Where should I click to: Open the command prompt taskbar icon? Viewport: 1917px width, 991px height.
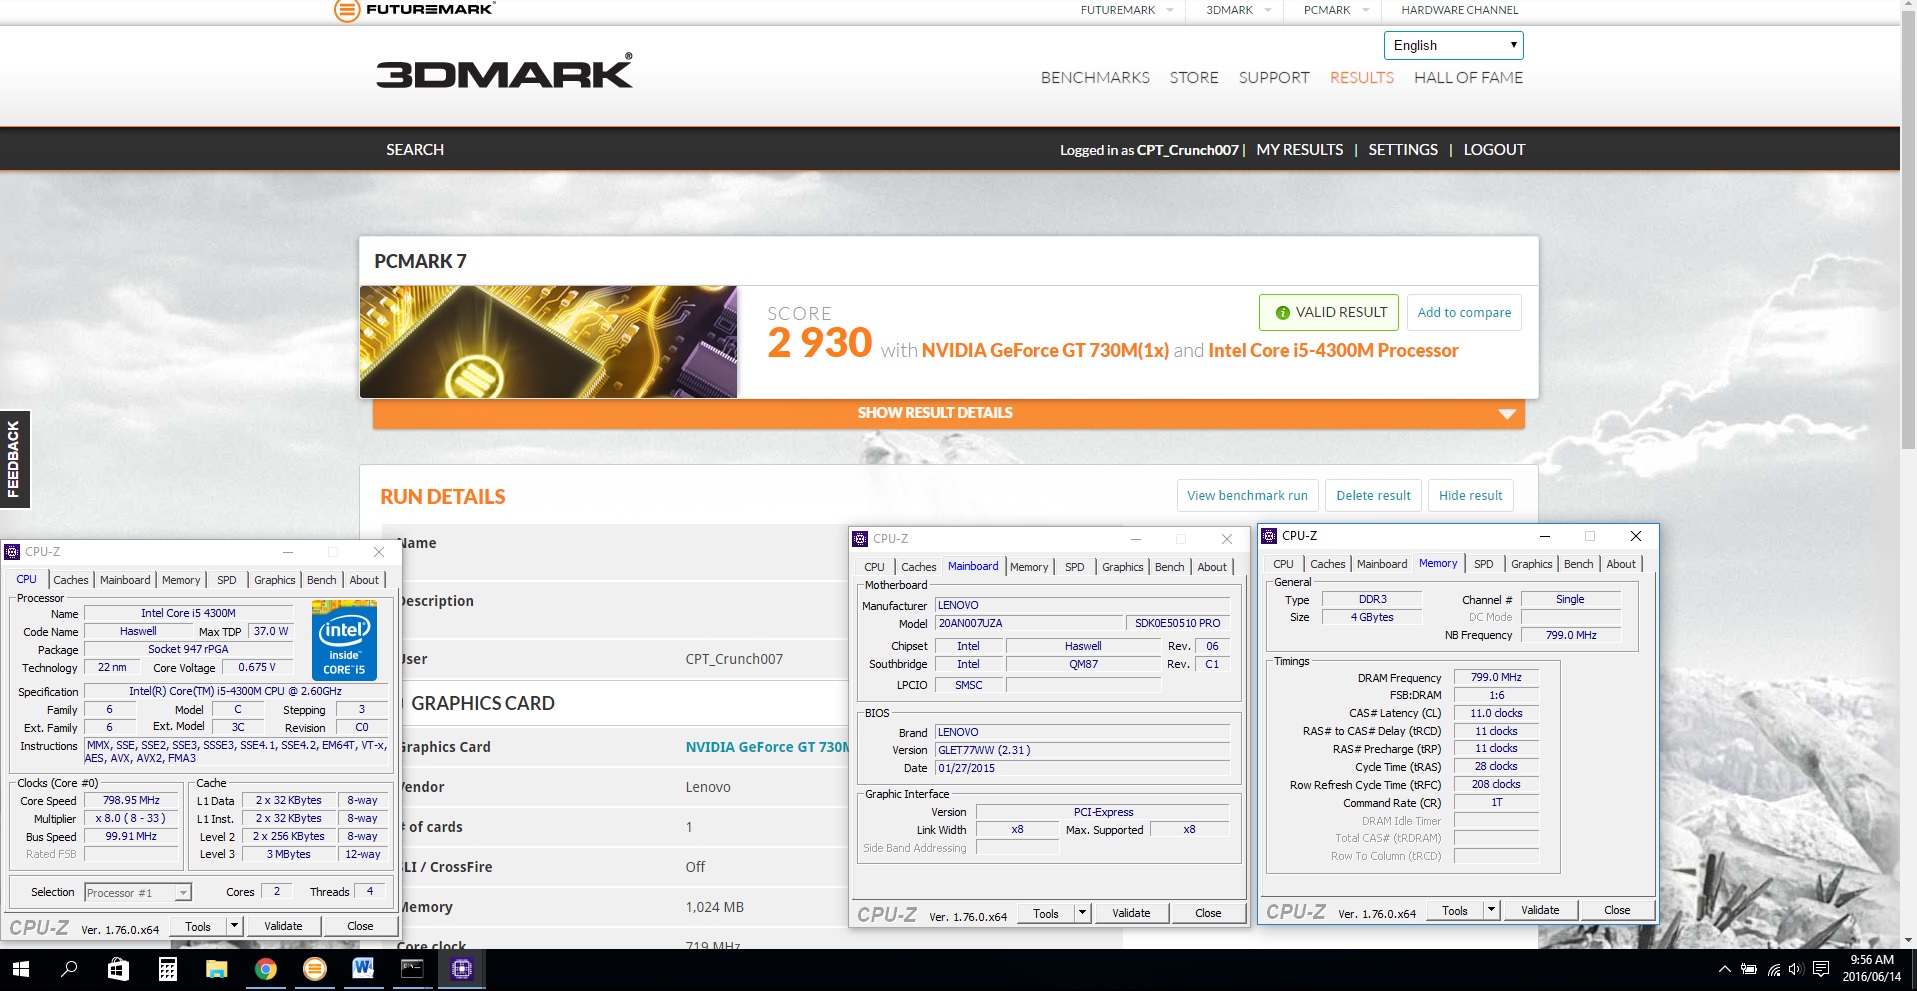(x=412, y=969)
